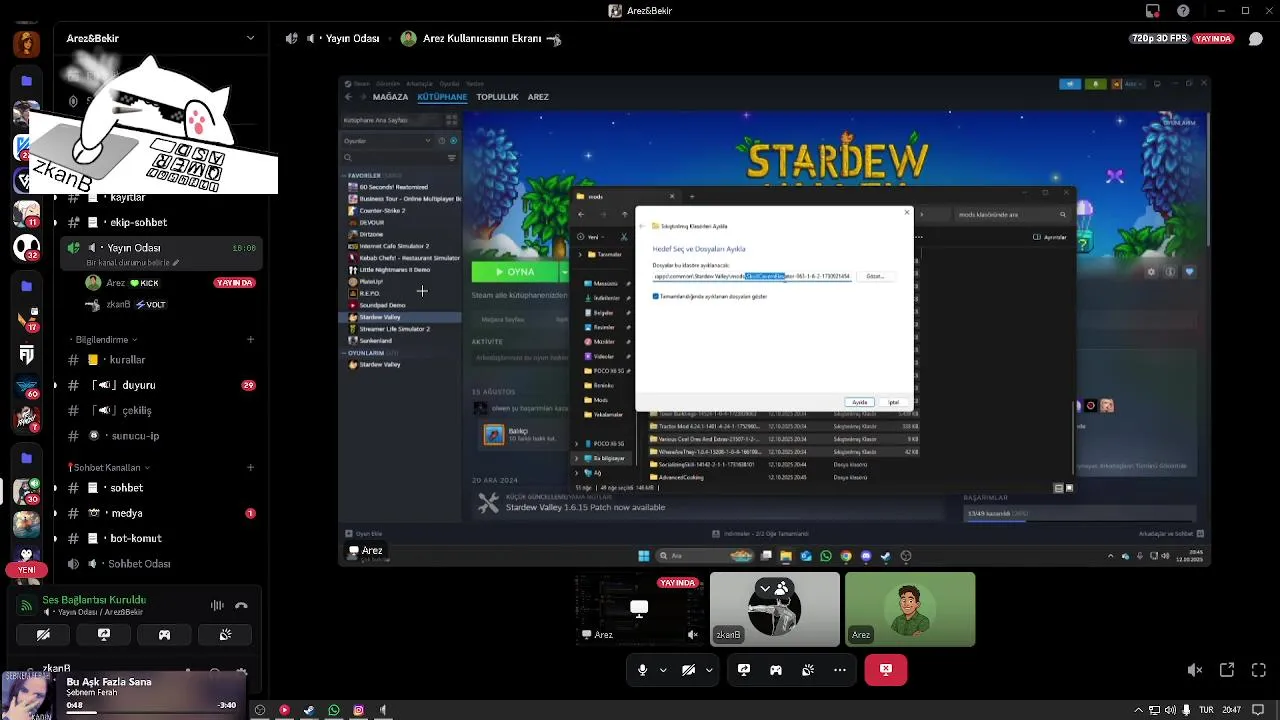
Task: Select the zkanB participant tile
Action: coord(775,609)
